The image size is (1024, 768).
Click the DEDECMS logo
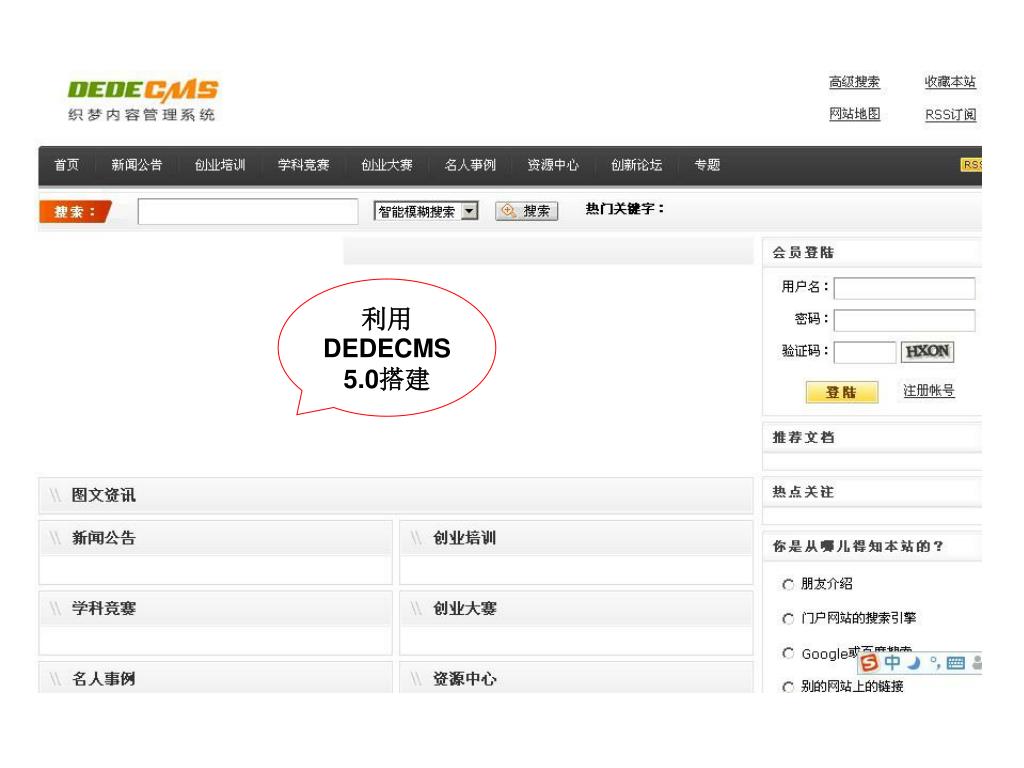142,101
